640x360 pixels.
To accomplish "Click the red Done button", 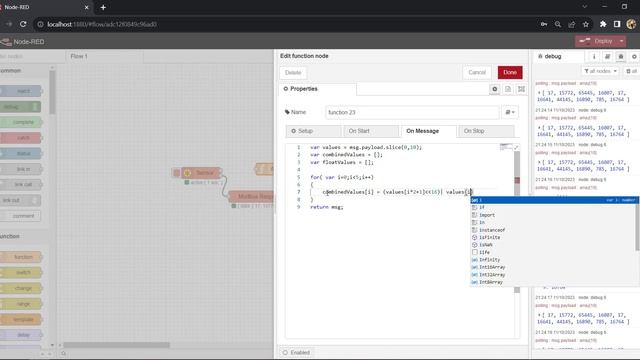I will [510, 72].
